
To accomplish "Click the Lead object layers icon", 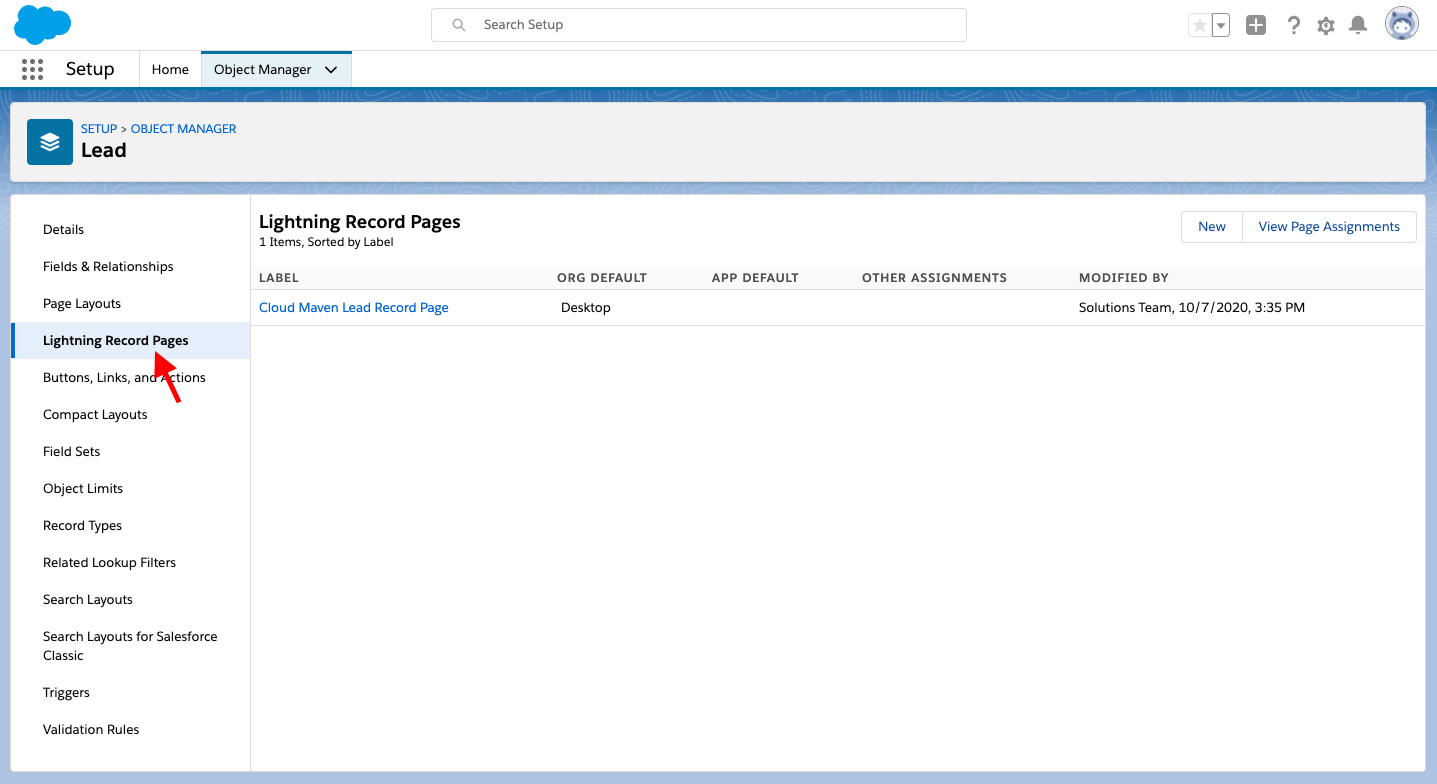I will pyautogui.click(x=50, y=142).
